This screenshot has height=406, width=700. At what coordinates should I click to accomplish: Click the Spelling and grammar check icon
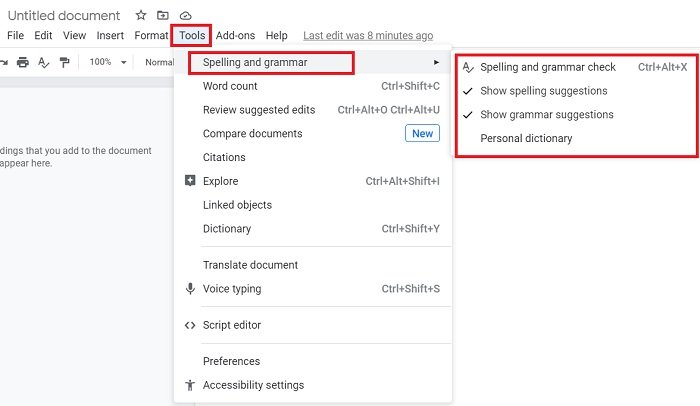pos(467,67)
